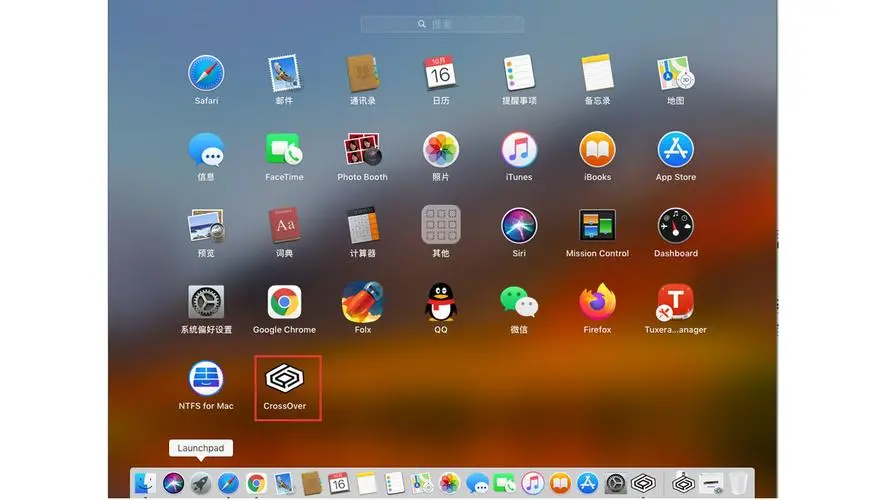This screenshot has width=889, height=500.
Task: Open NTFS for Mac
Action: 206,379
